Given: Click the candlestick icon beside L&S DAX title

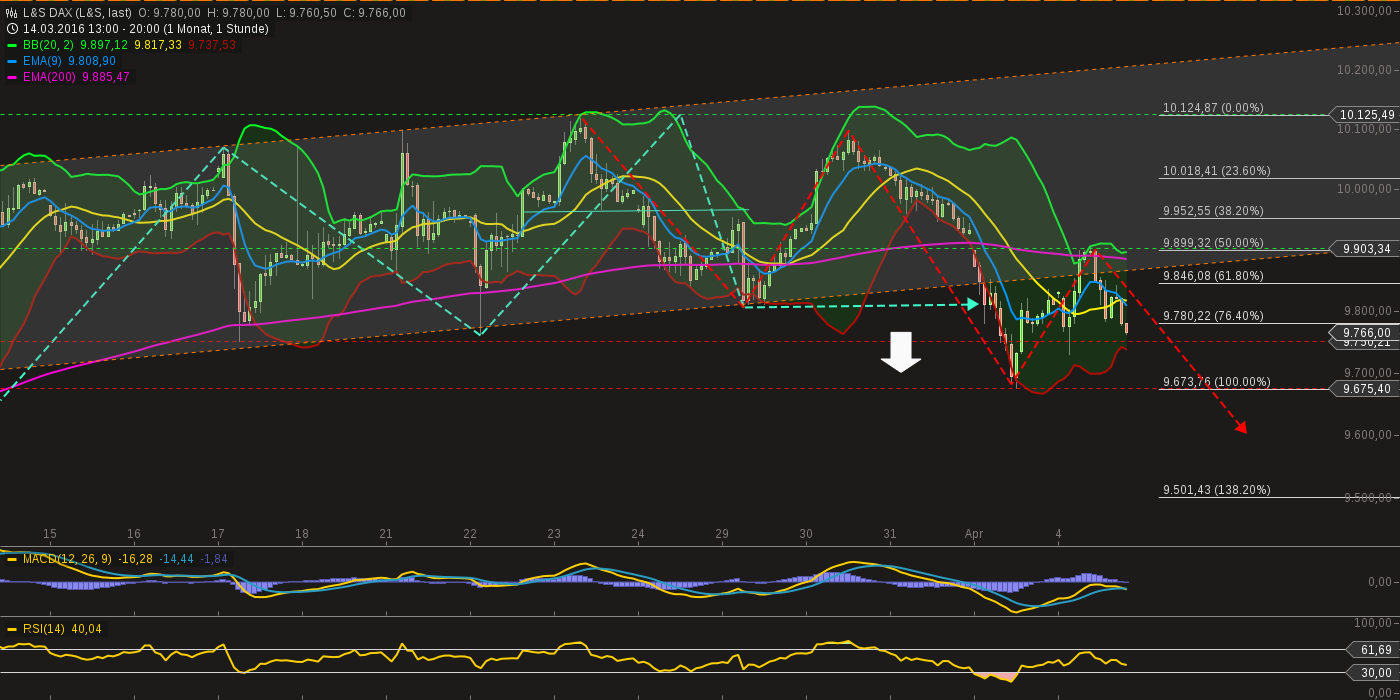Looking at the screenshot, I should pos(12,13).
